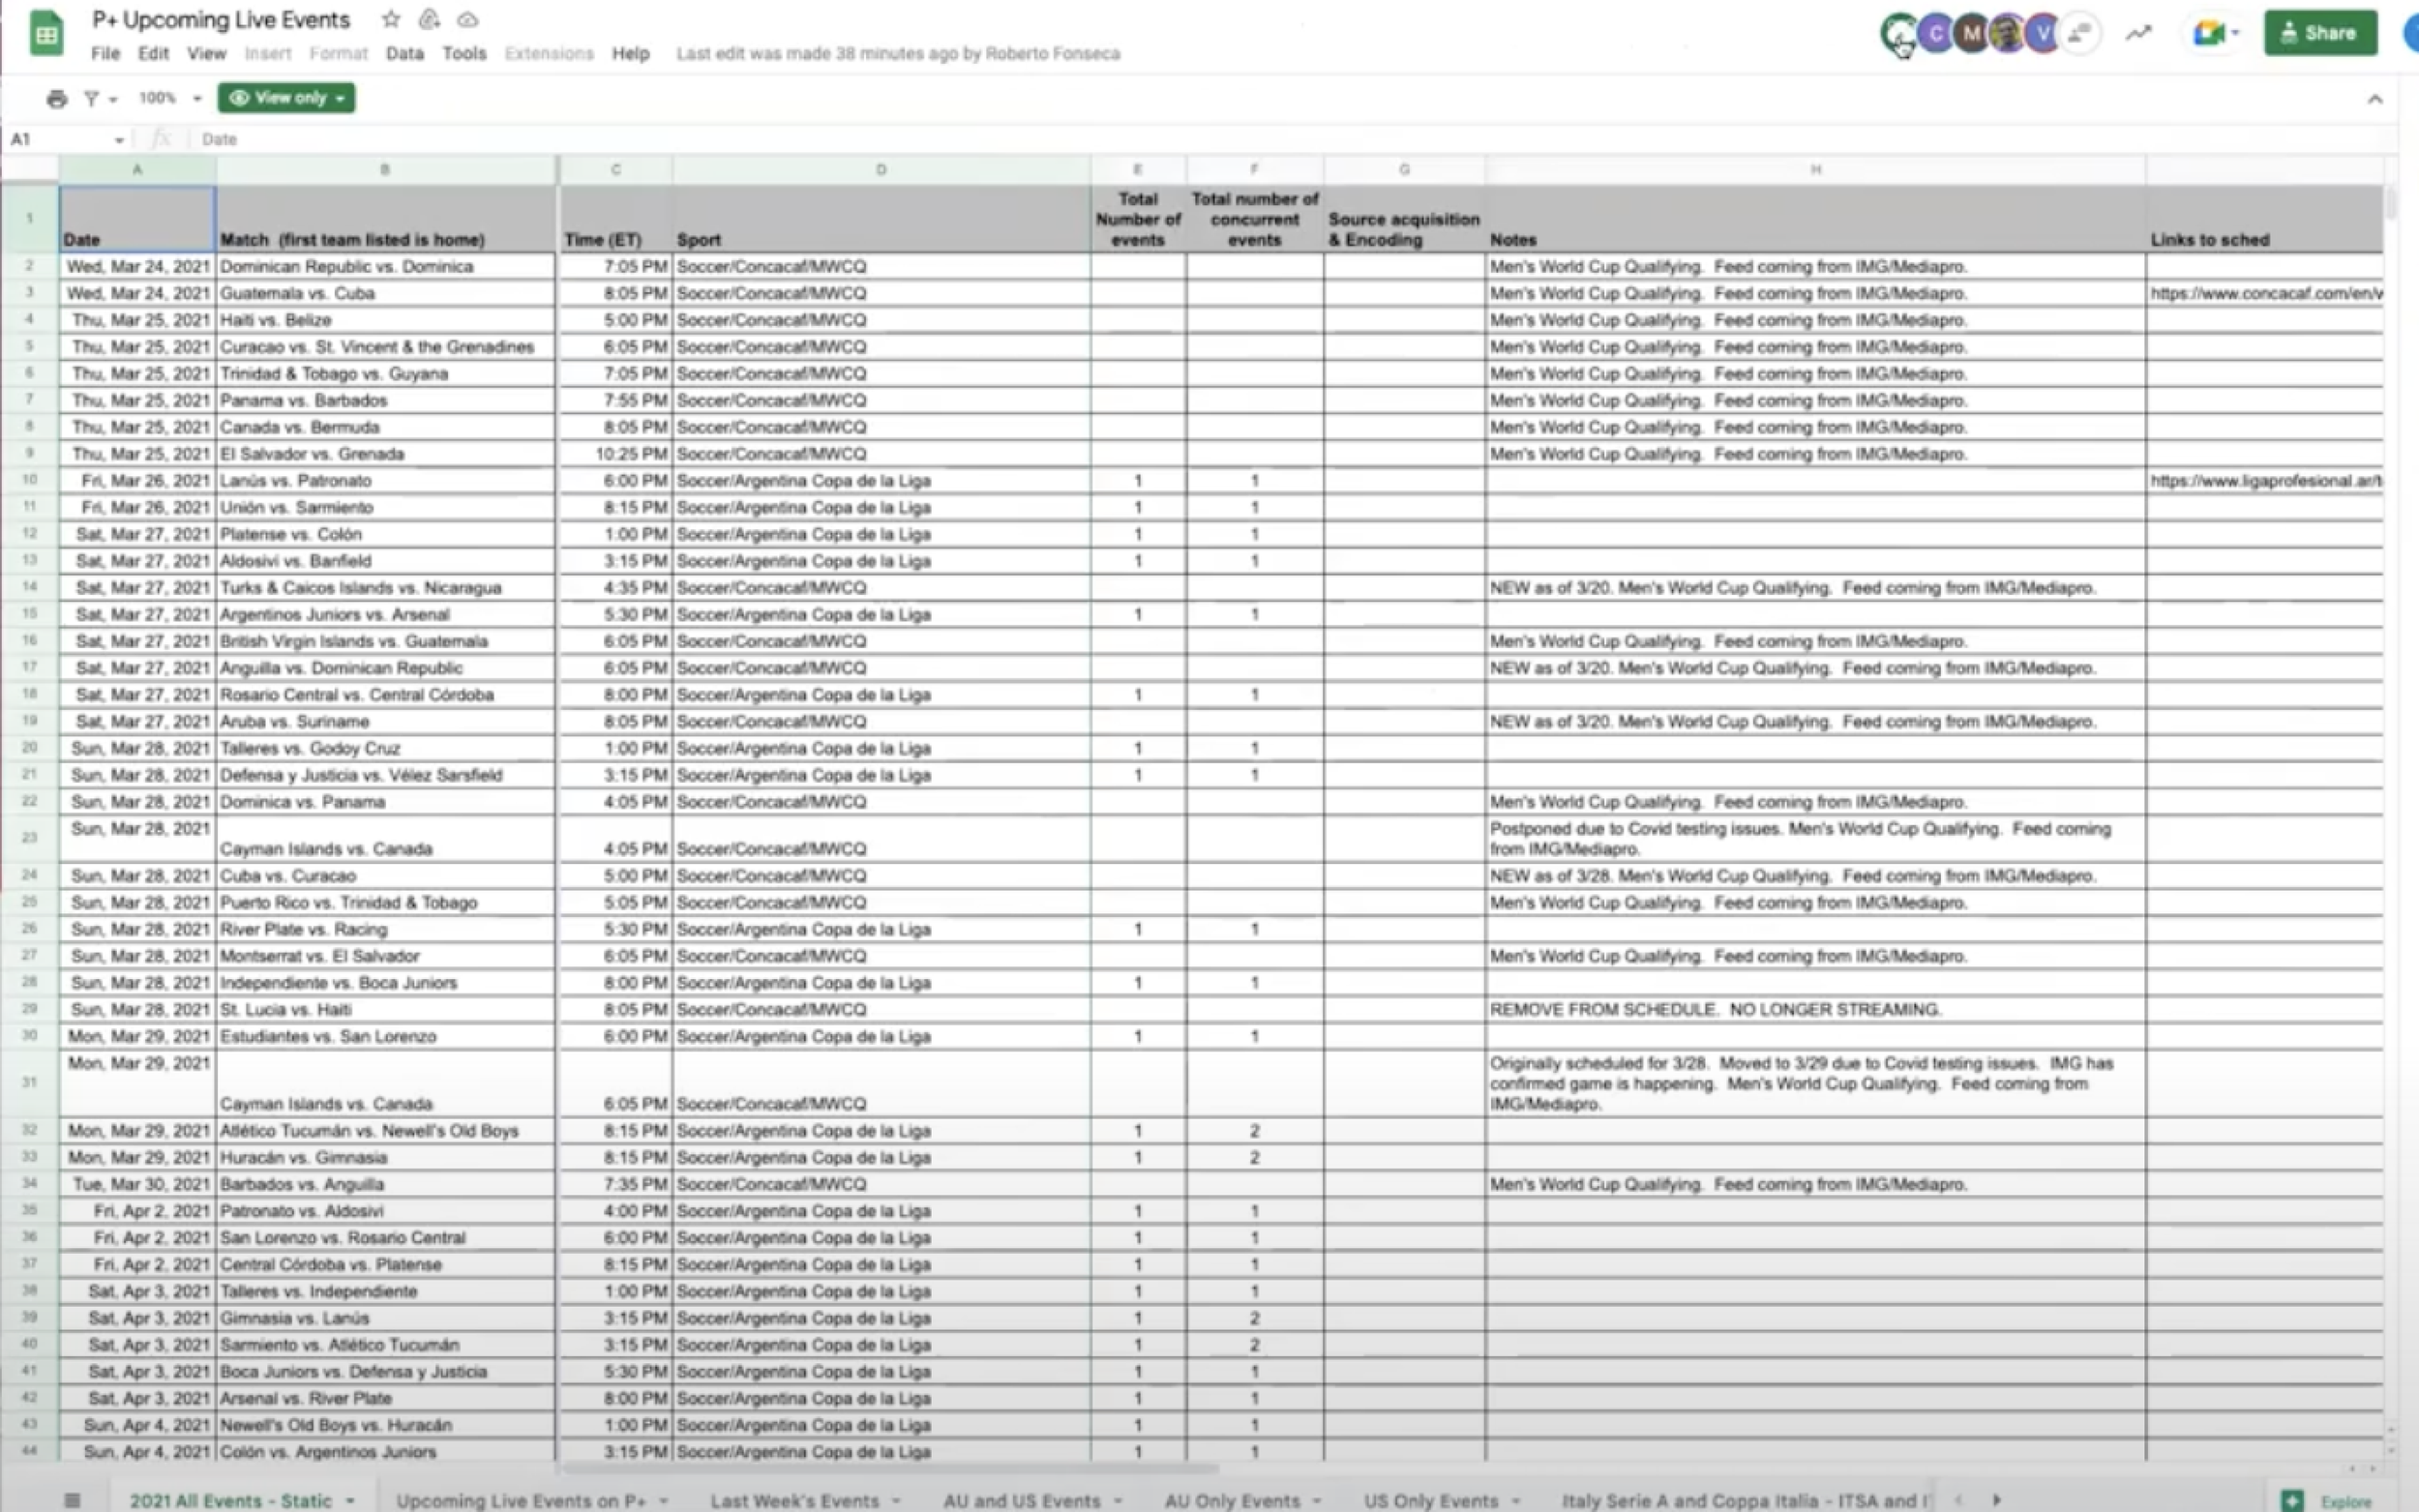Open the activity dashboard trend icon

2138,33
